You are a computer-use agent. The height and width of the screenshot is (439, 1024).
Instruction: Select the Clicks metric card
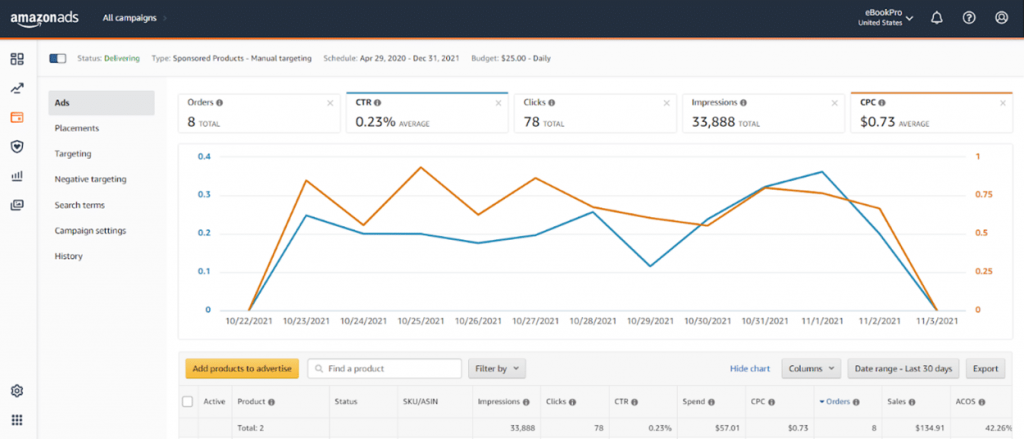point(596,113)
